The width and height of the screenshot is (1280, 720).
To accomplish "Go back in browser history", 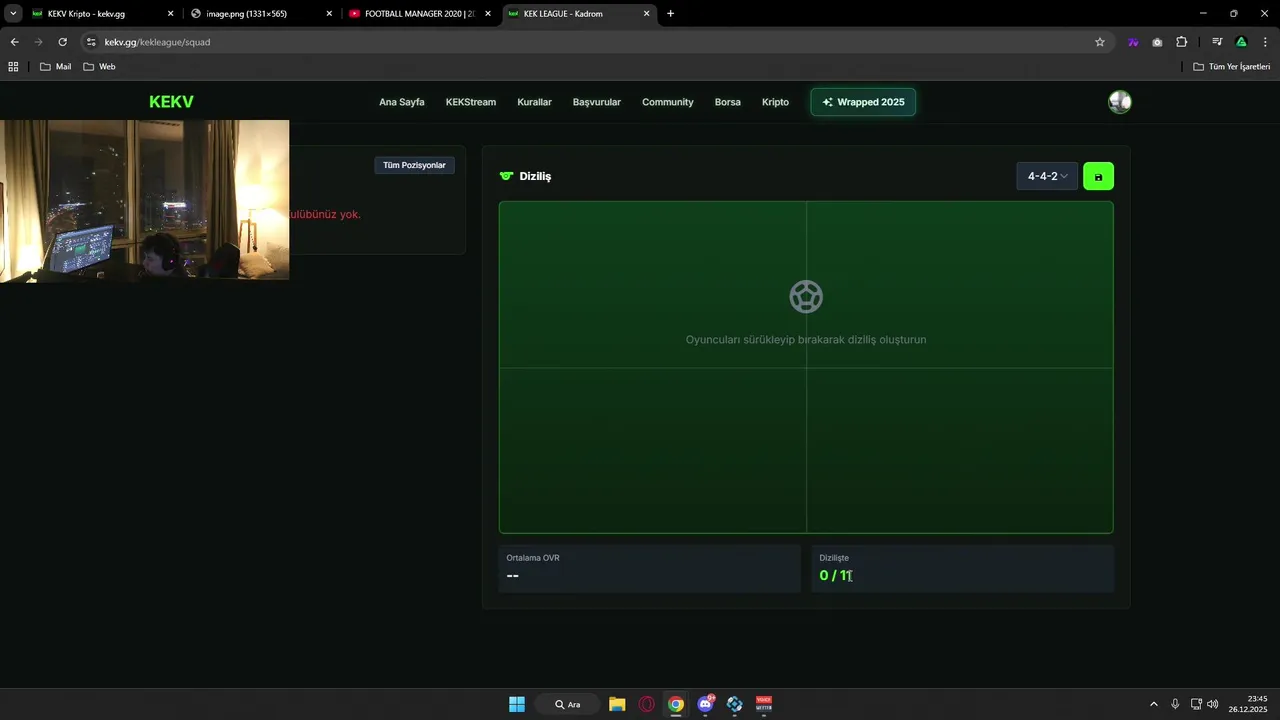I will click(x=14, y=42).
